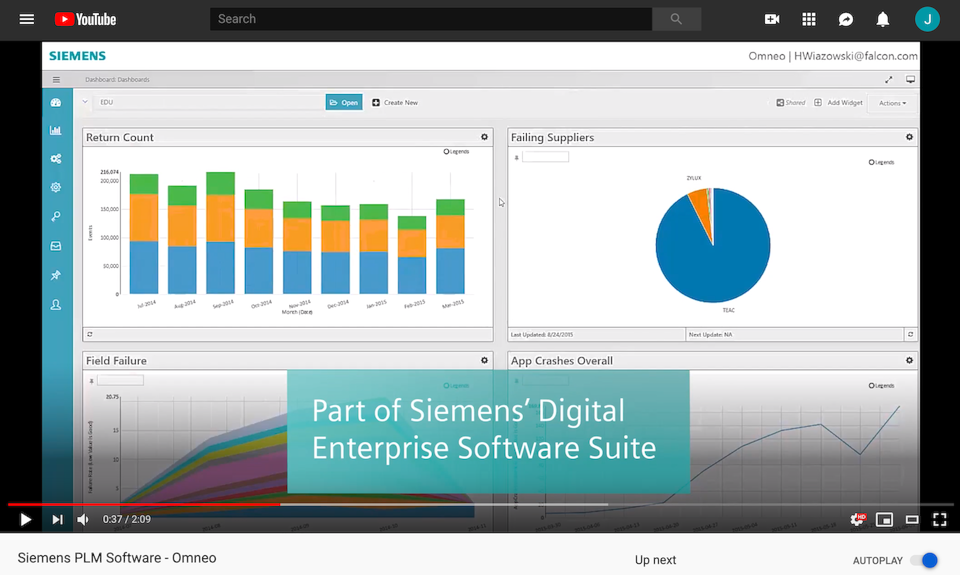Refresh the Failing Suppliers widget
Screen dimensions: 960x575
[910, 334]
